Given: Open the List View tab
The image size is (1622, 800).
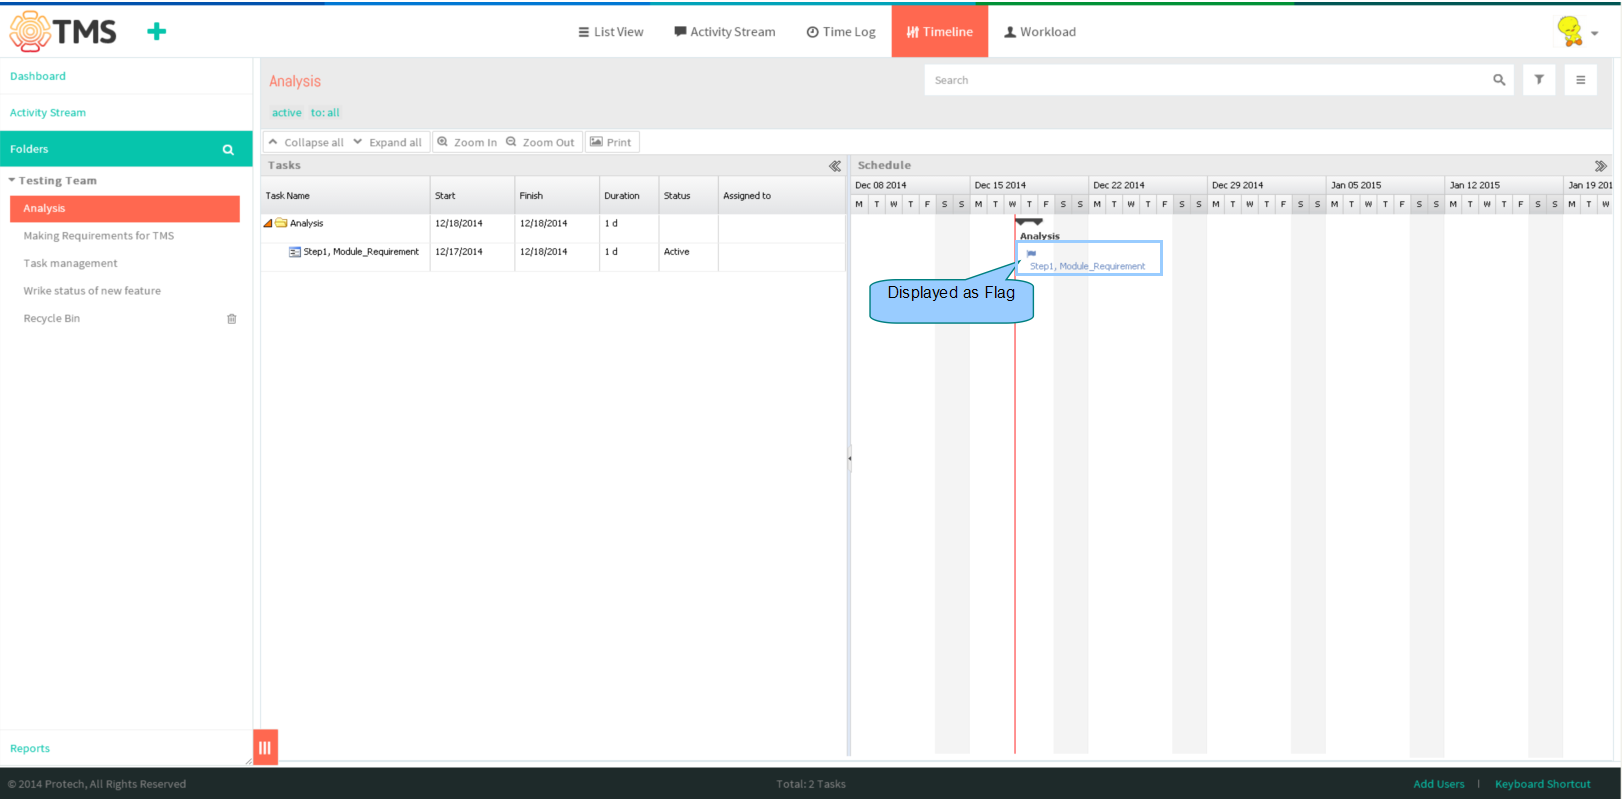Looking at the screenshot, I should (611, 32).
